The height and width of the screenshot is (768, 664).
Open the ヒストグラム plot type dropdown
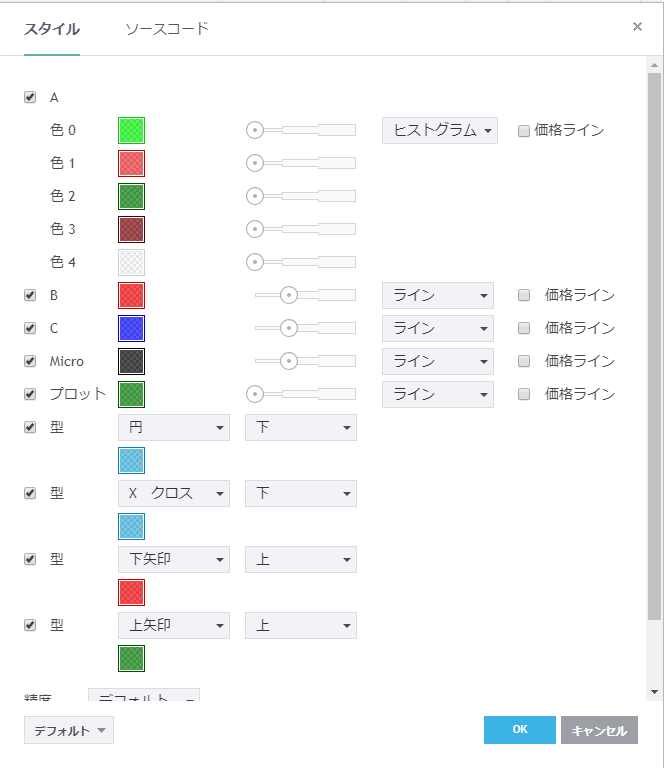click(x=440, y=130)
